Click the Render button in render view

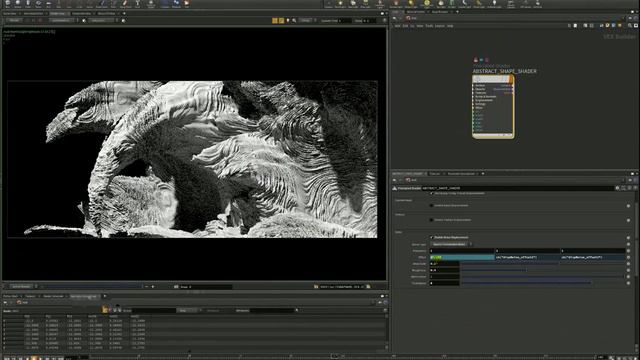[x=14, y=20]
